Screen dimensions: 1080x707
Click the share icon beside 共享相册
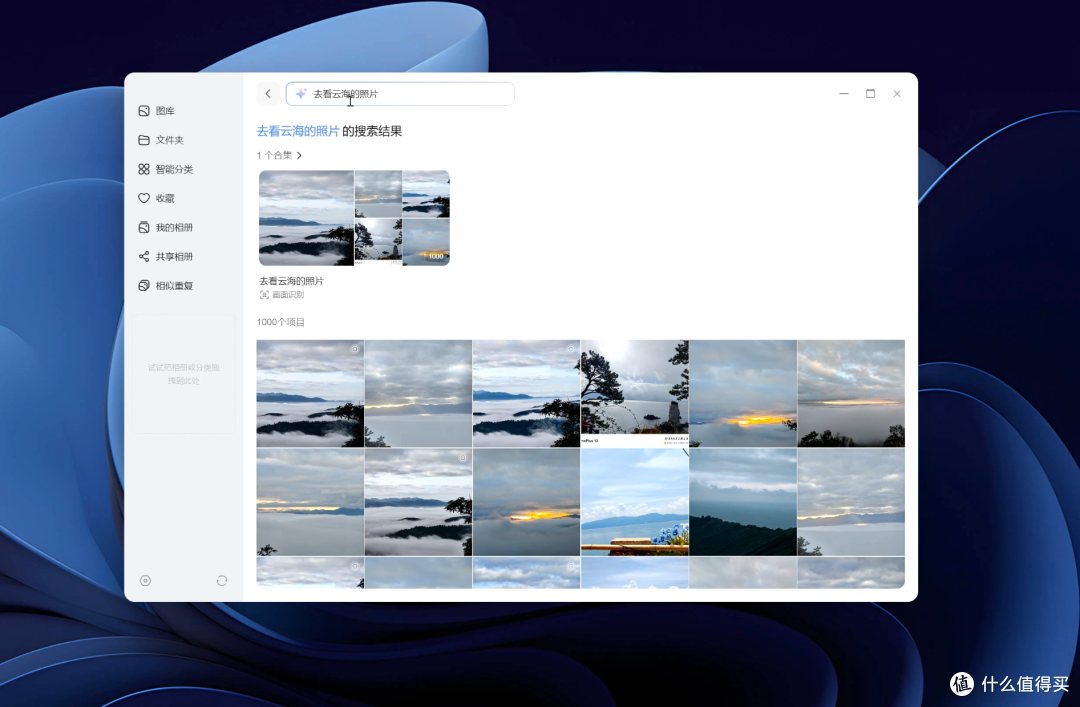[144, 256]
